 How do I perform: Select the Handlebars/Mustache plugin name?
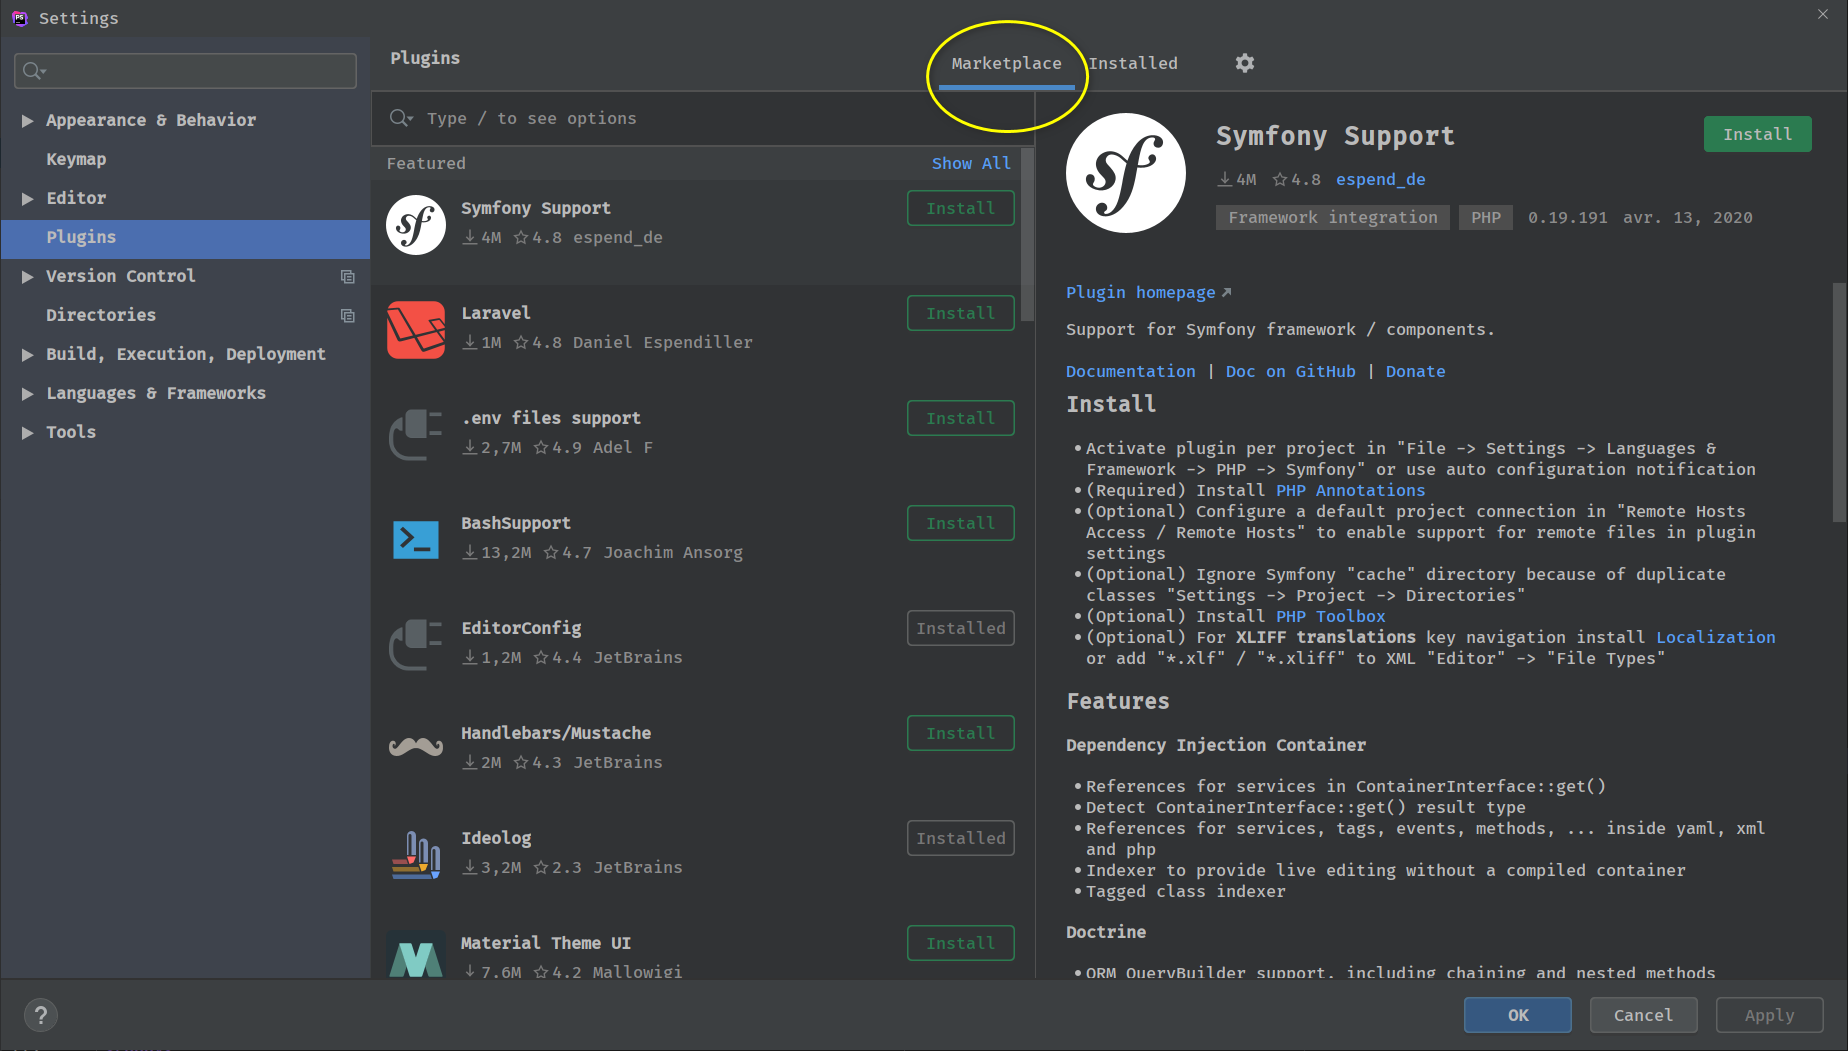point(556,733)
